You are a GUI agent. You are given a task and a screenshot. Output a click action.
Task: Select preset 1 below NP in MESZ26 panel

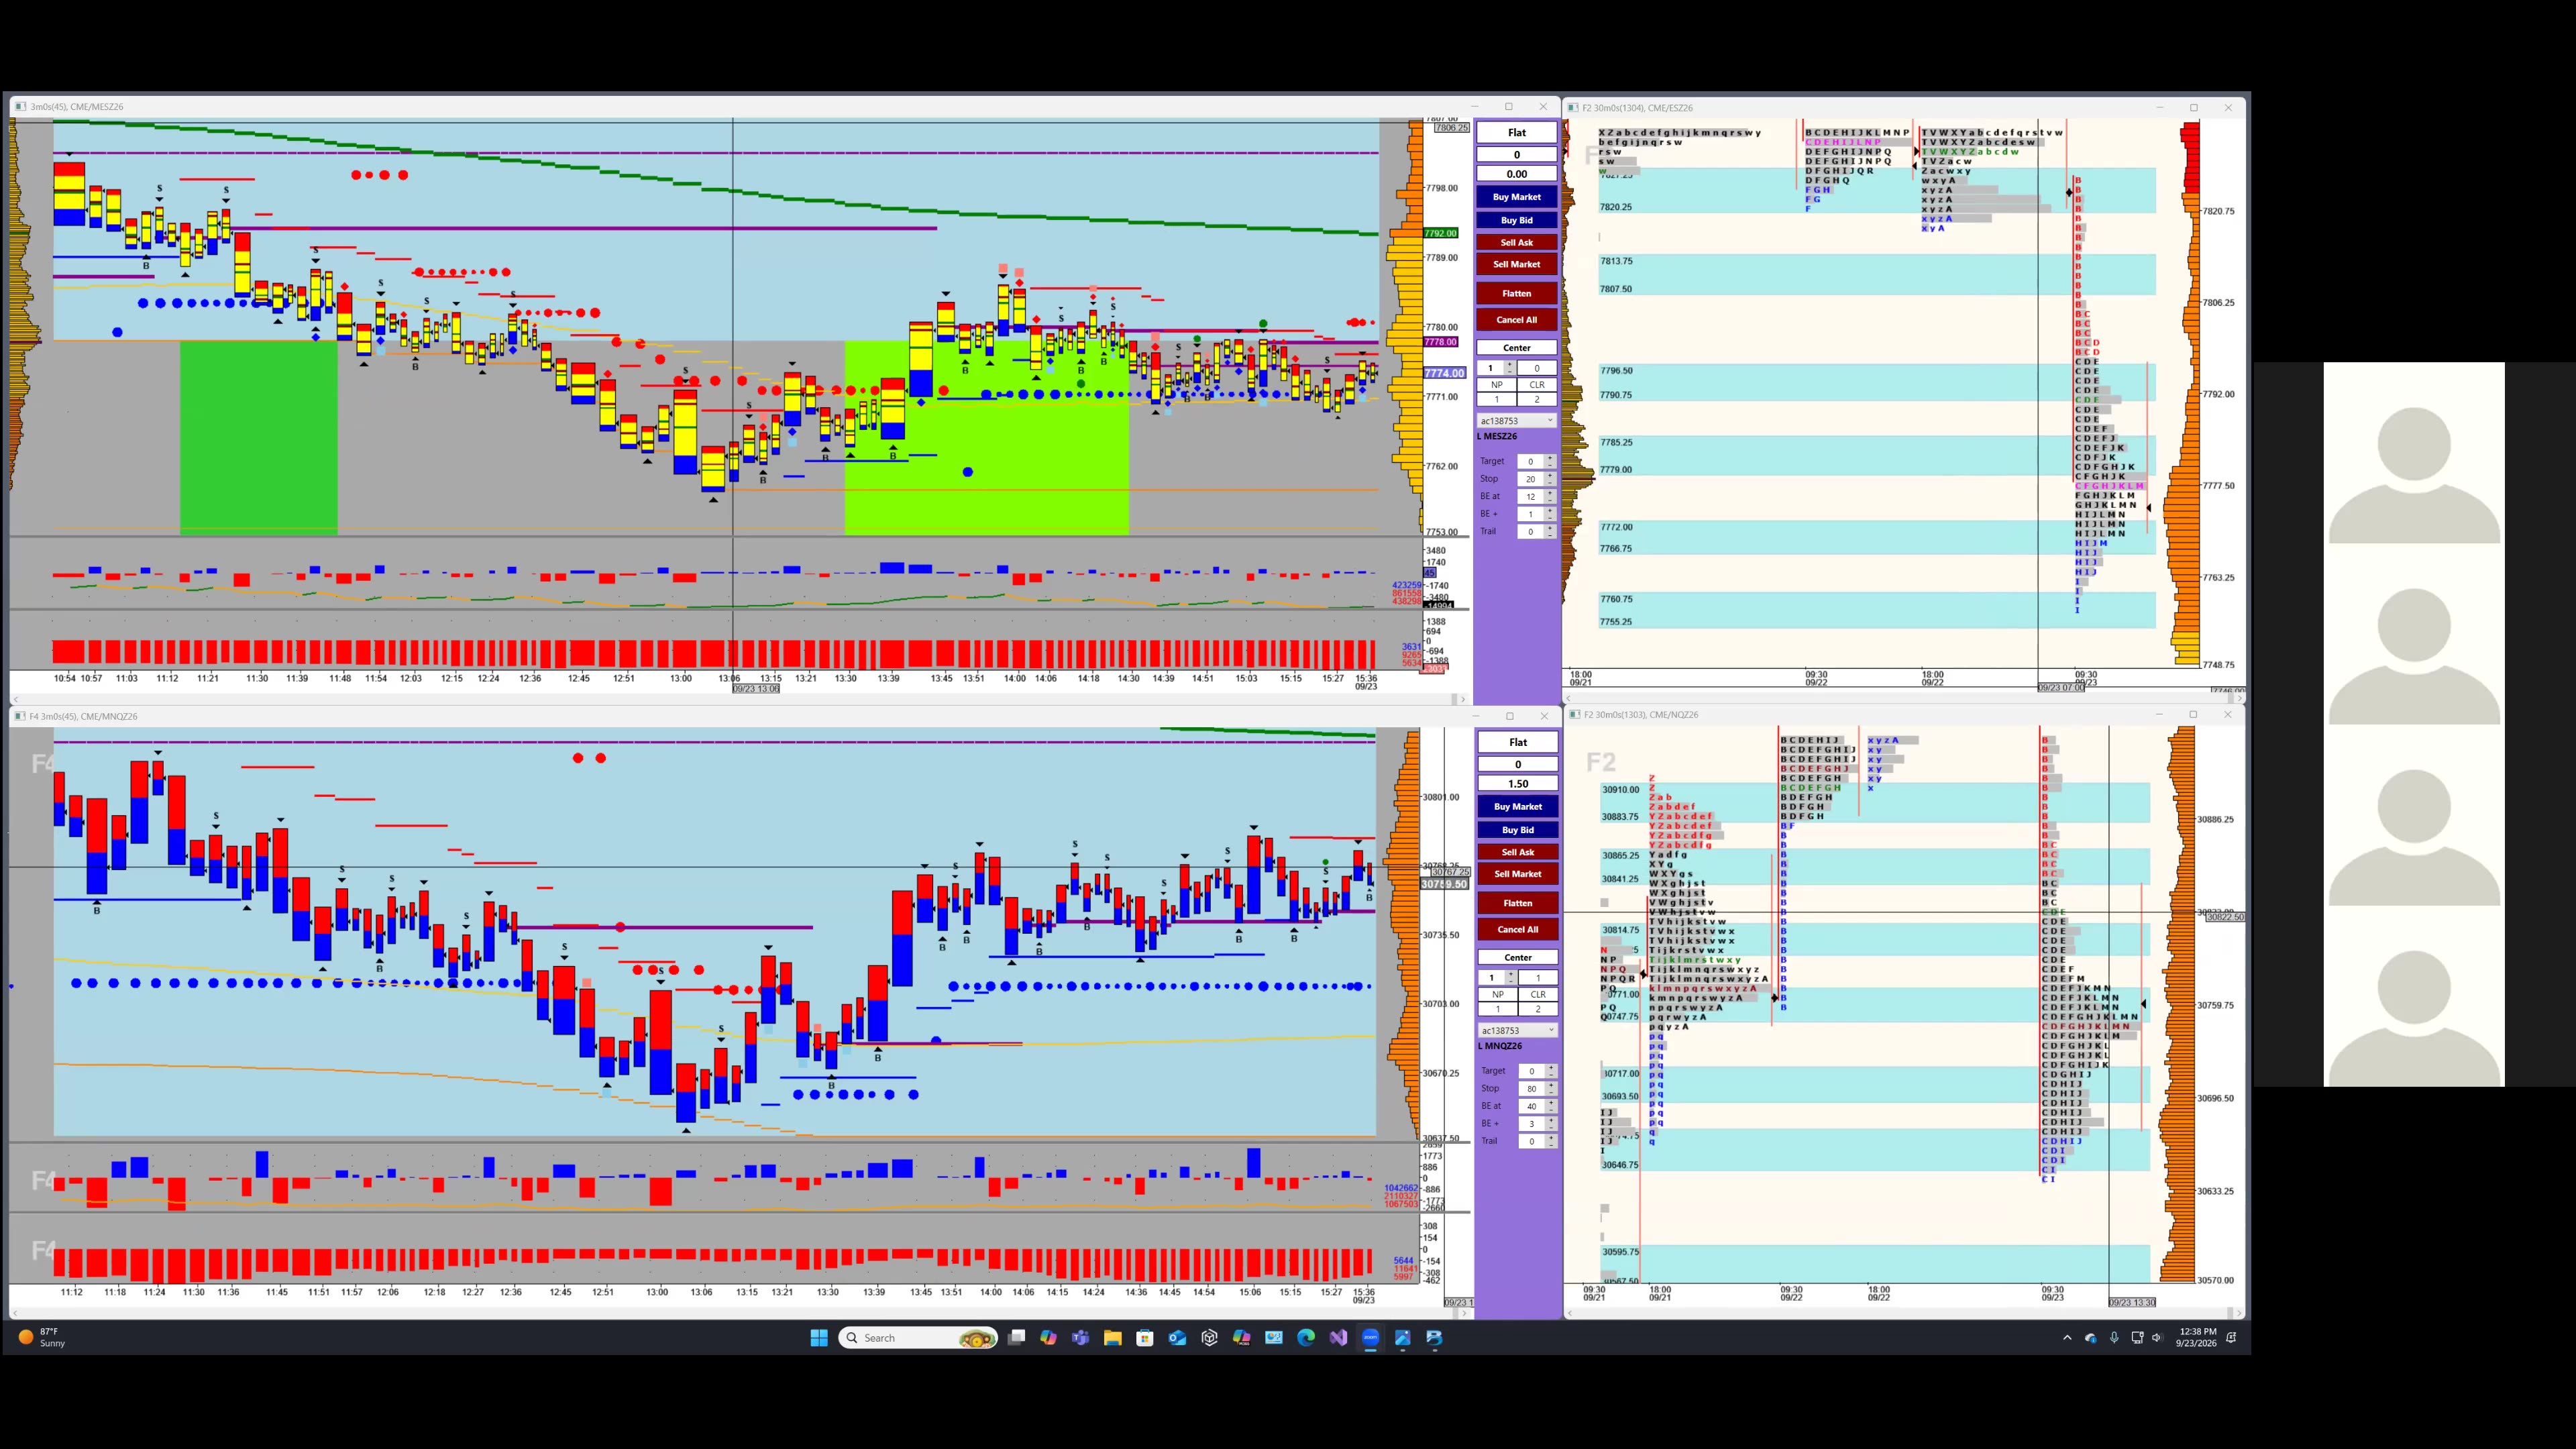tap(1497, 399)
